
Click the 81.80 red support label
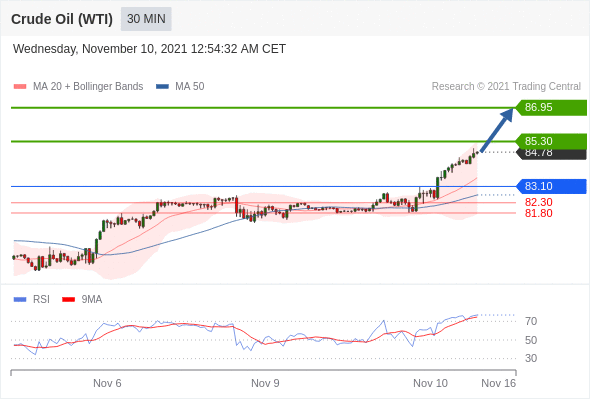click(538, 213)
